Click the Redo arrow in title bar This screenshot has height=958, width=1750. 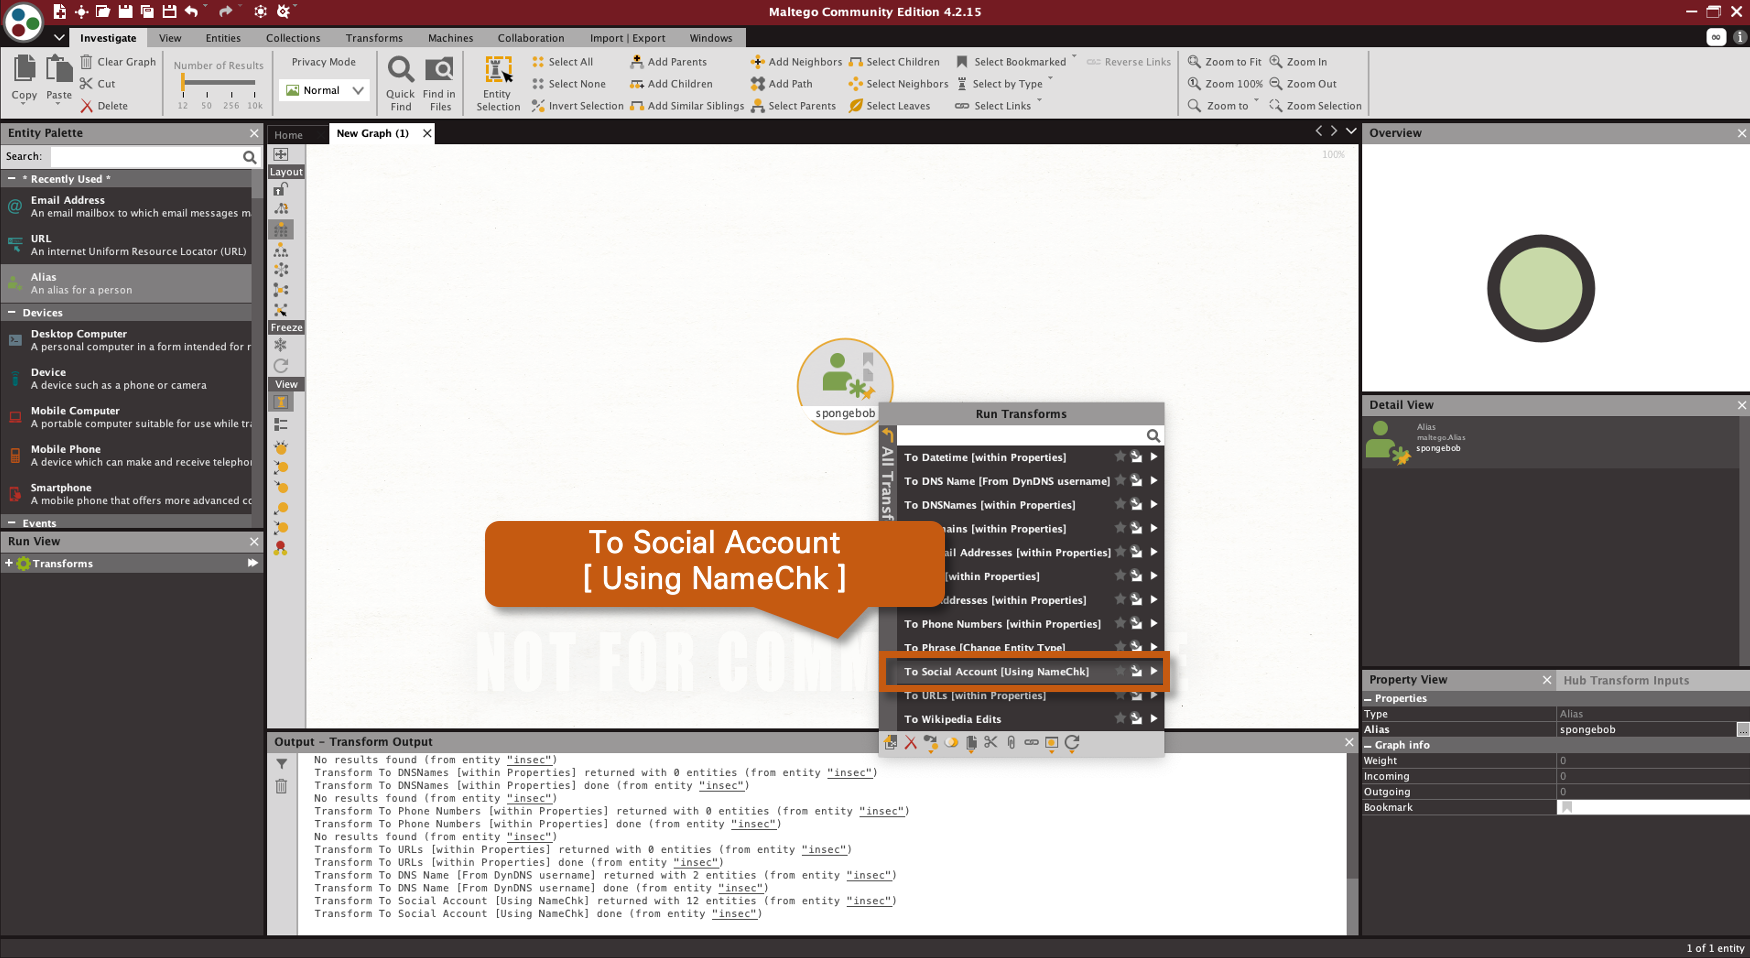pos(225,11)
